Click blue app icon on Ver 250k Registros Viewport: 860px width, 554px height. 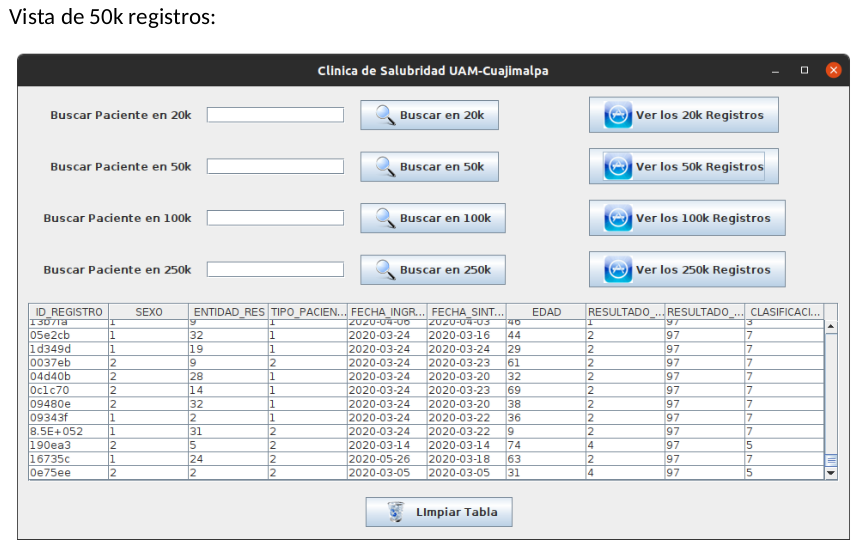click(618, 270)
